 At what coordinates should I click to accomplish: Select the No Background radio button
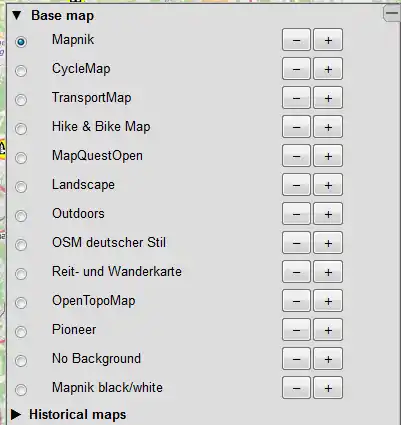click(x=21, y=361)
